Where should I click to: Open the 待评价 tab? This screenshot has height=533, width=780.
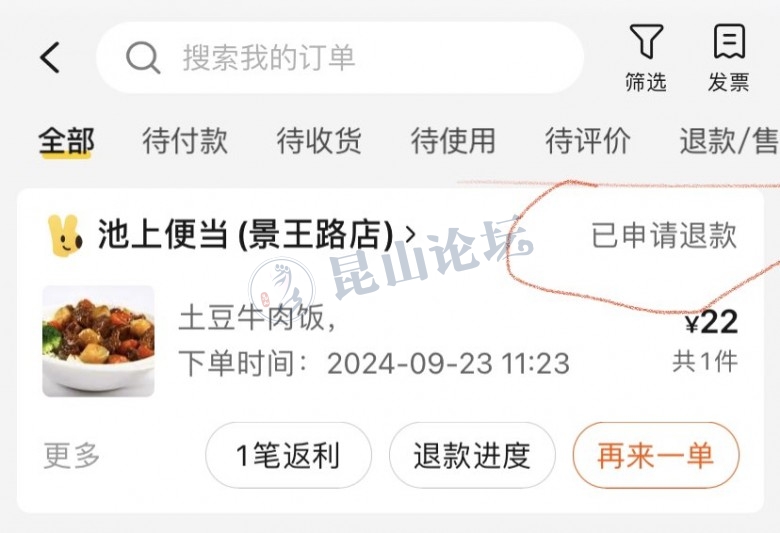(588, 141)
